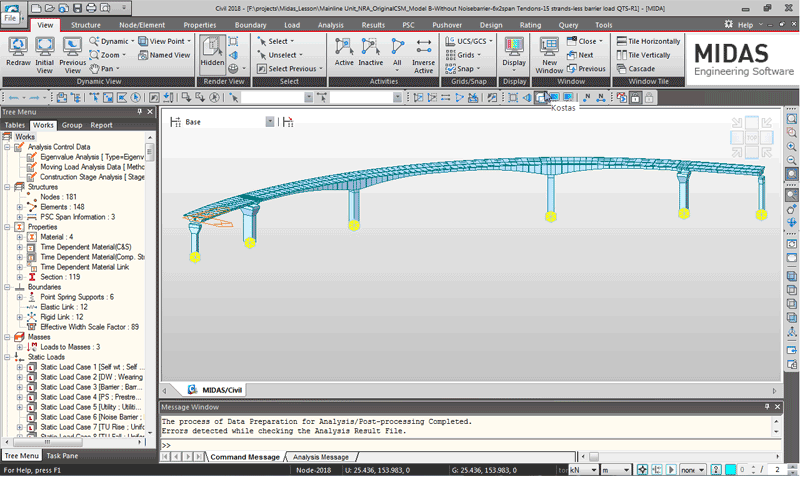The width and height of the screenshot is (800, 477).
Task: Open the kN force unit dropdown
Action: (594, 470)
